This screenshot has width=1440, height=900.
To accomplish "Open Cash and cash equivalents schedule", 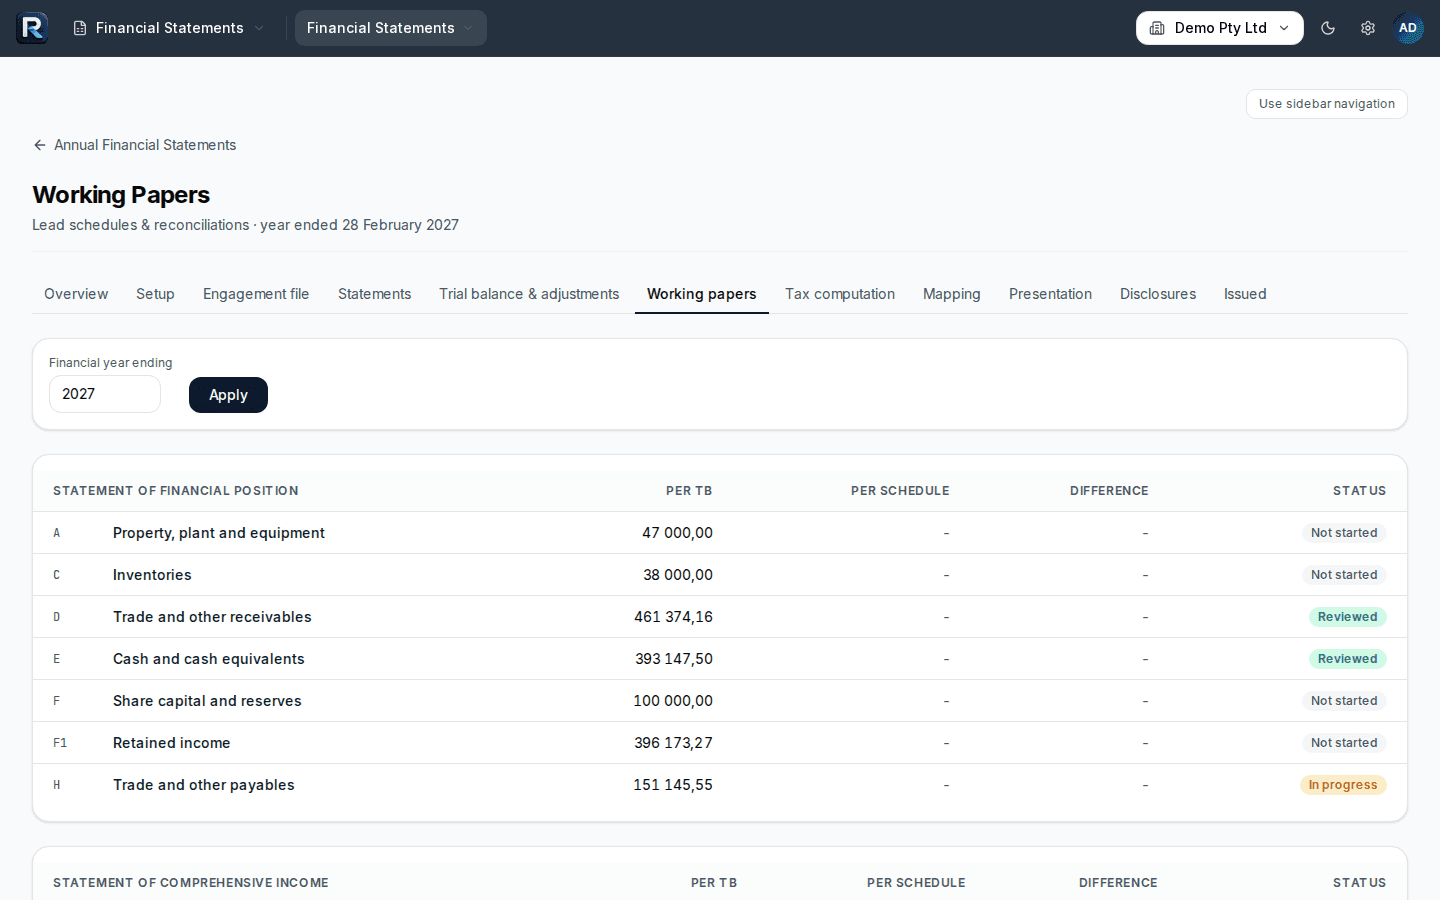I will (208, 659).
